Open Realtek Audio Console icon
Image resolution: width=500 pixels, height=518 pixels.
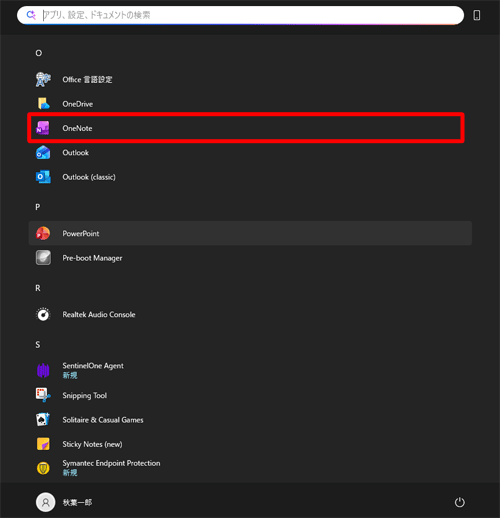(43, 315)
